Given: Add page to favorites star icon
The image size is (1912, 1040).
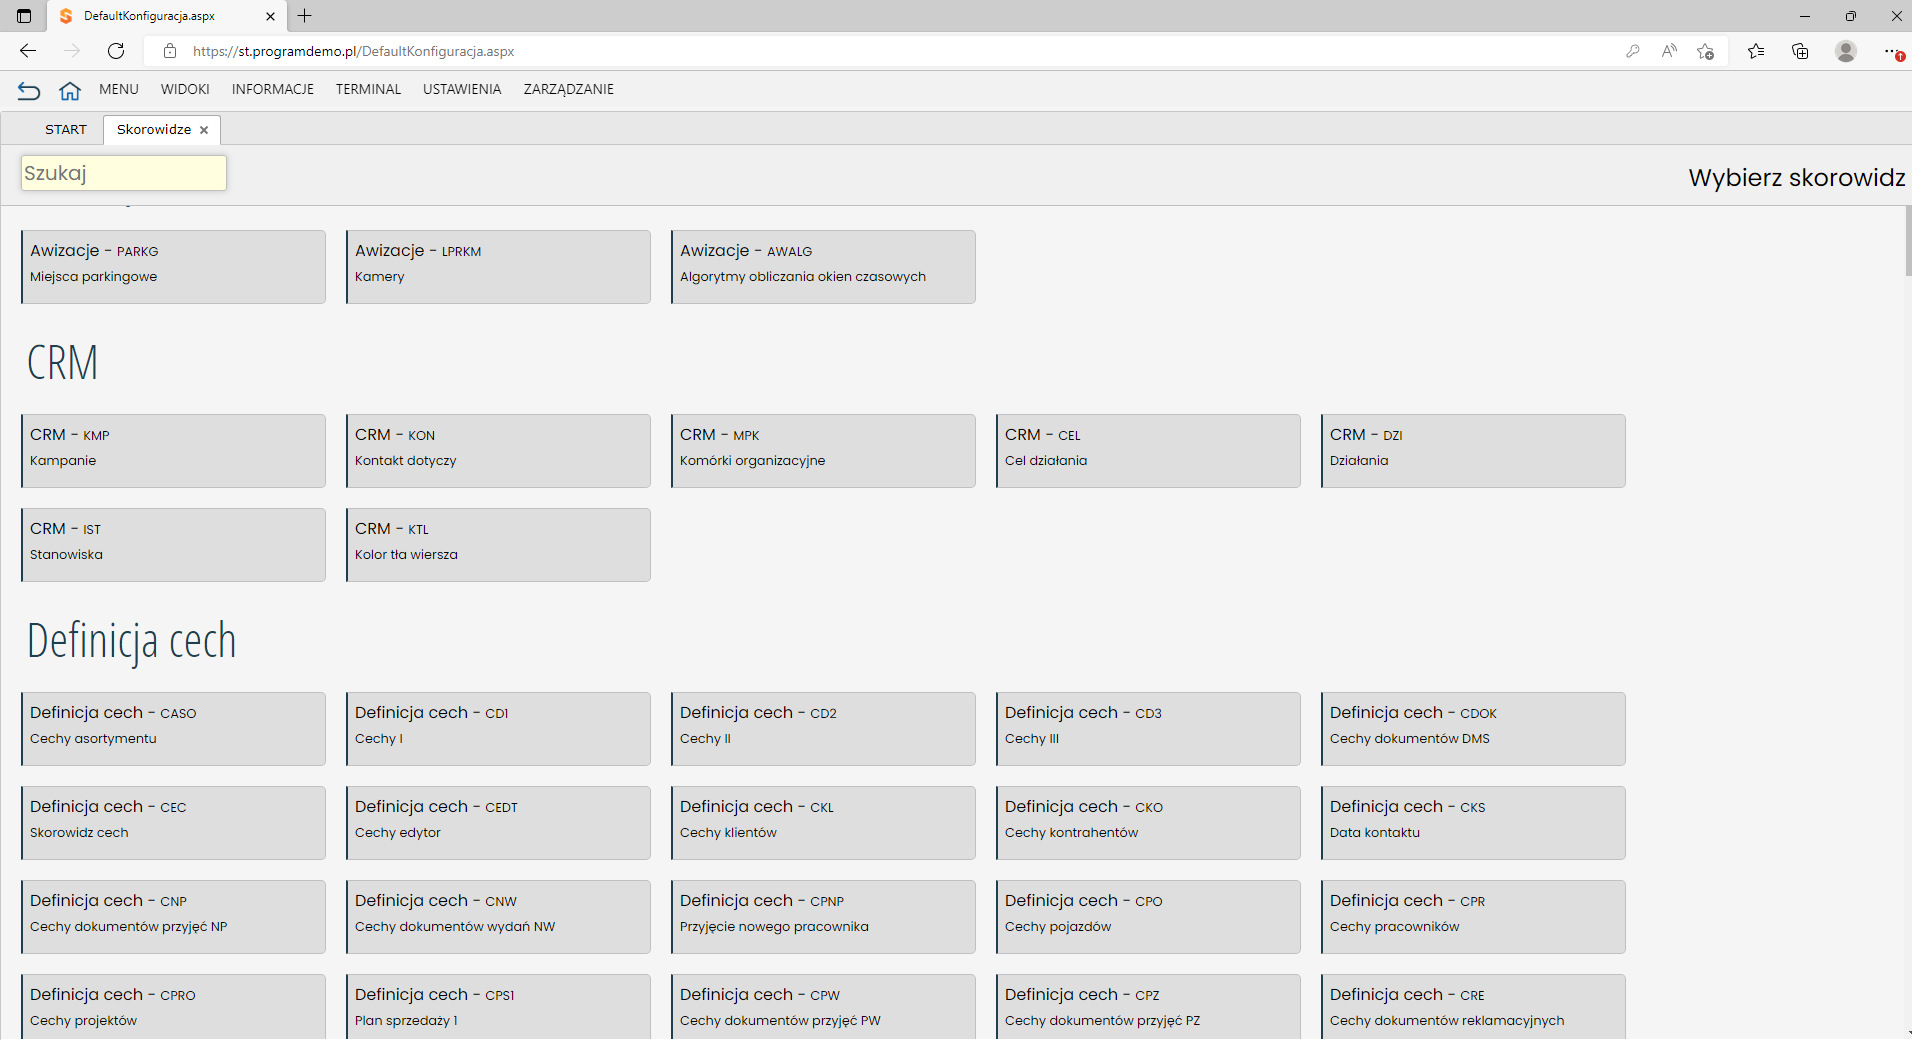Looking at the screenshot, I should 1706,51.
